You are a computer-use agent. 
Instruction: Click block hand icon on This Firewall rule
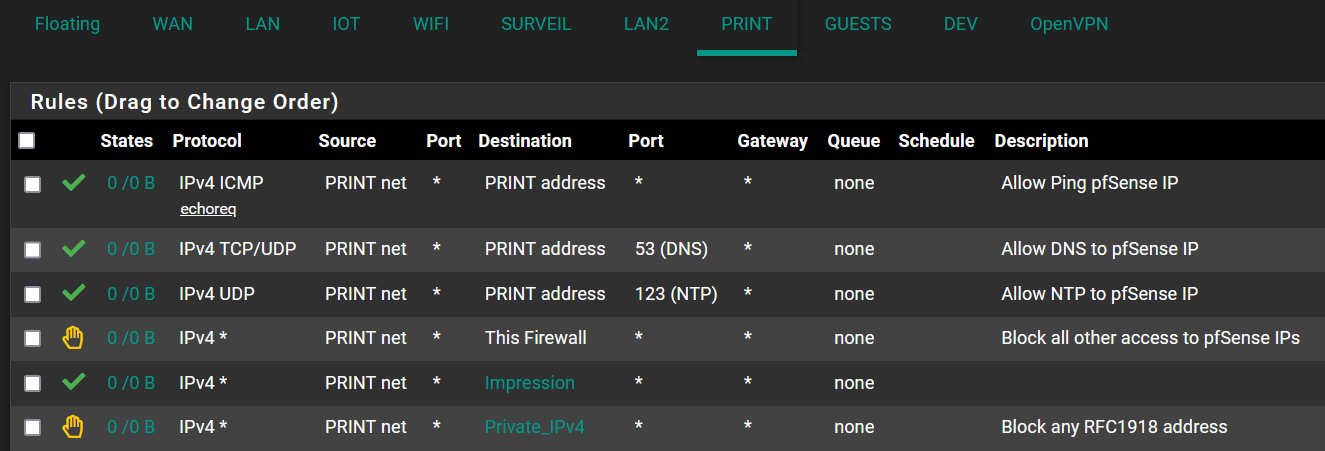click(x=73, y=338)
